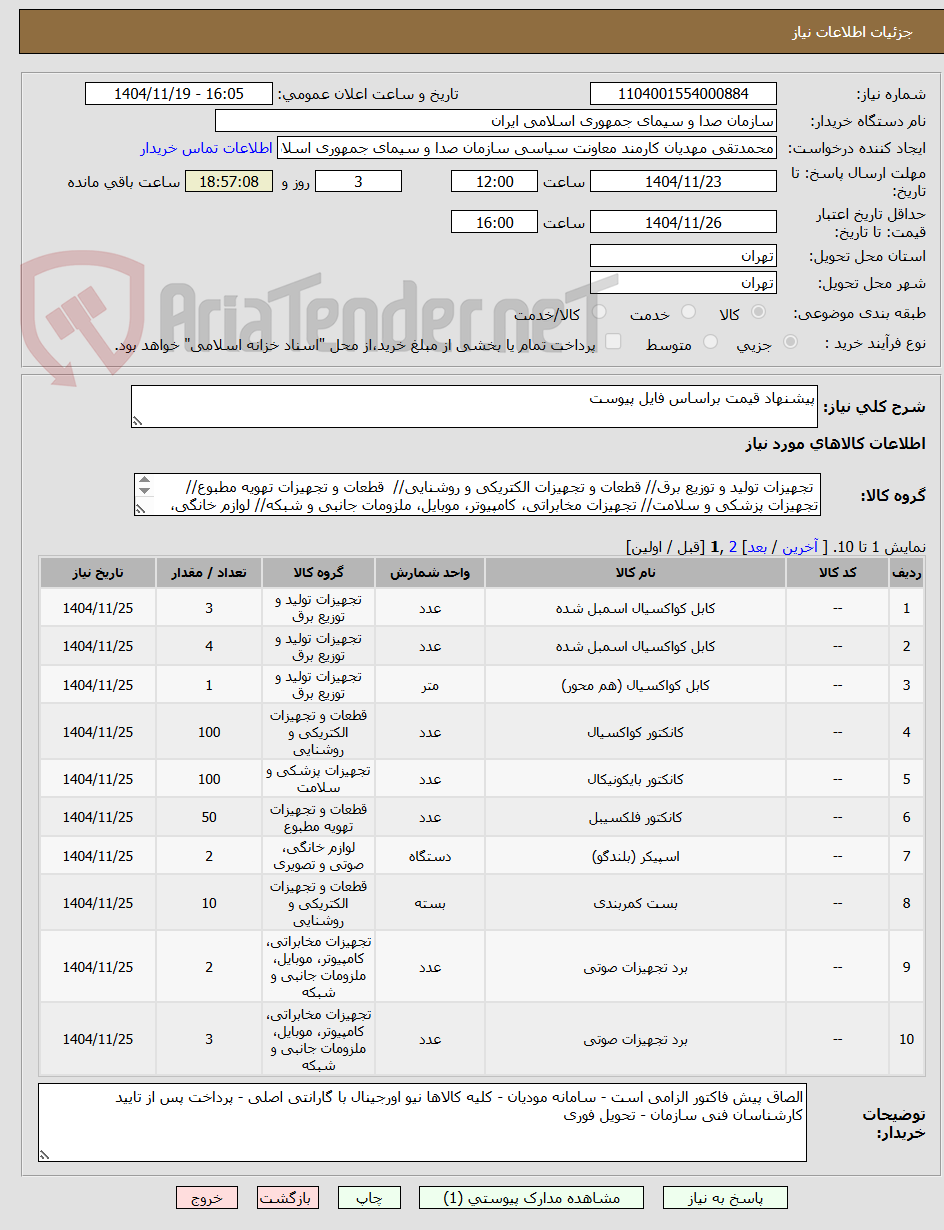Click the 12:00 deadline time field

pyautogui.click(x=494, y=181)
